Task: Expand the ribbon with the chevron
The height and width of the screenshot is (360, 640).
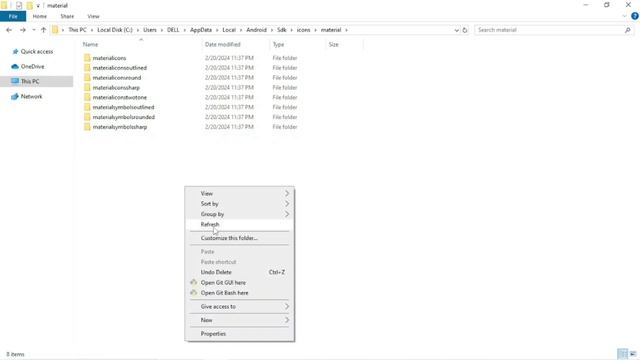Action: point(624,16)
